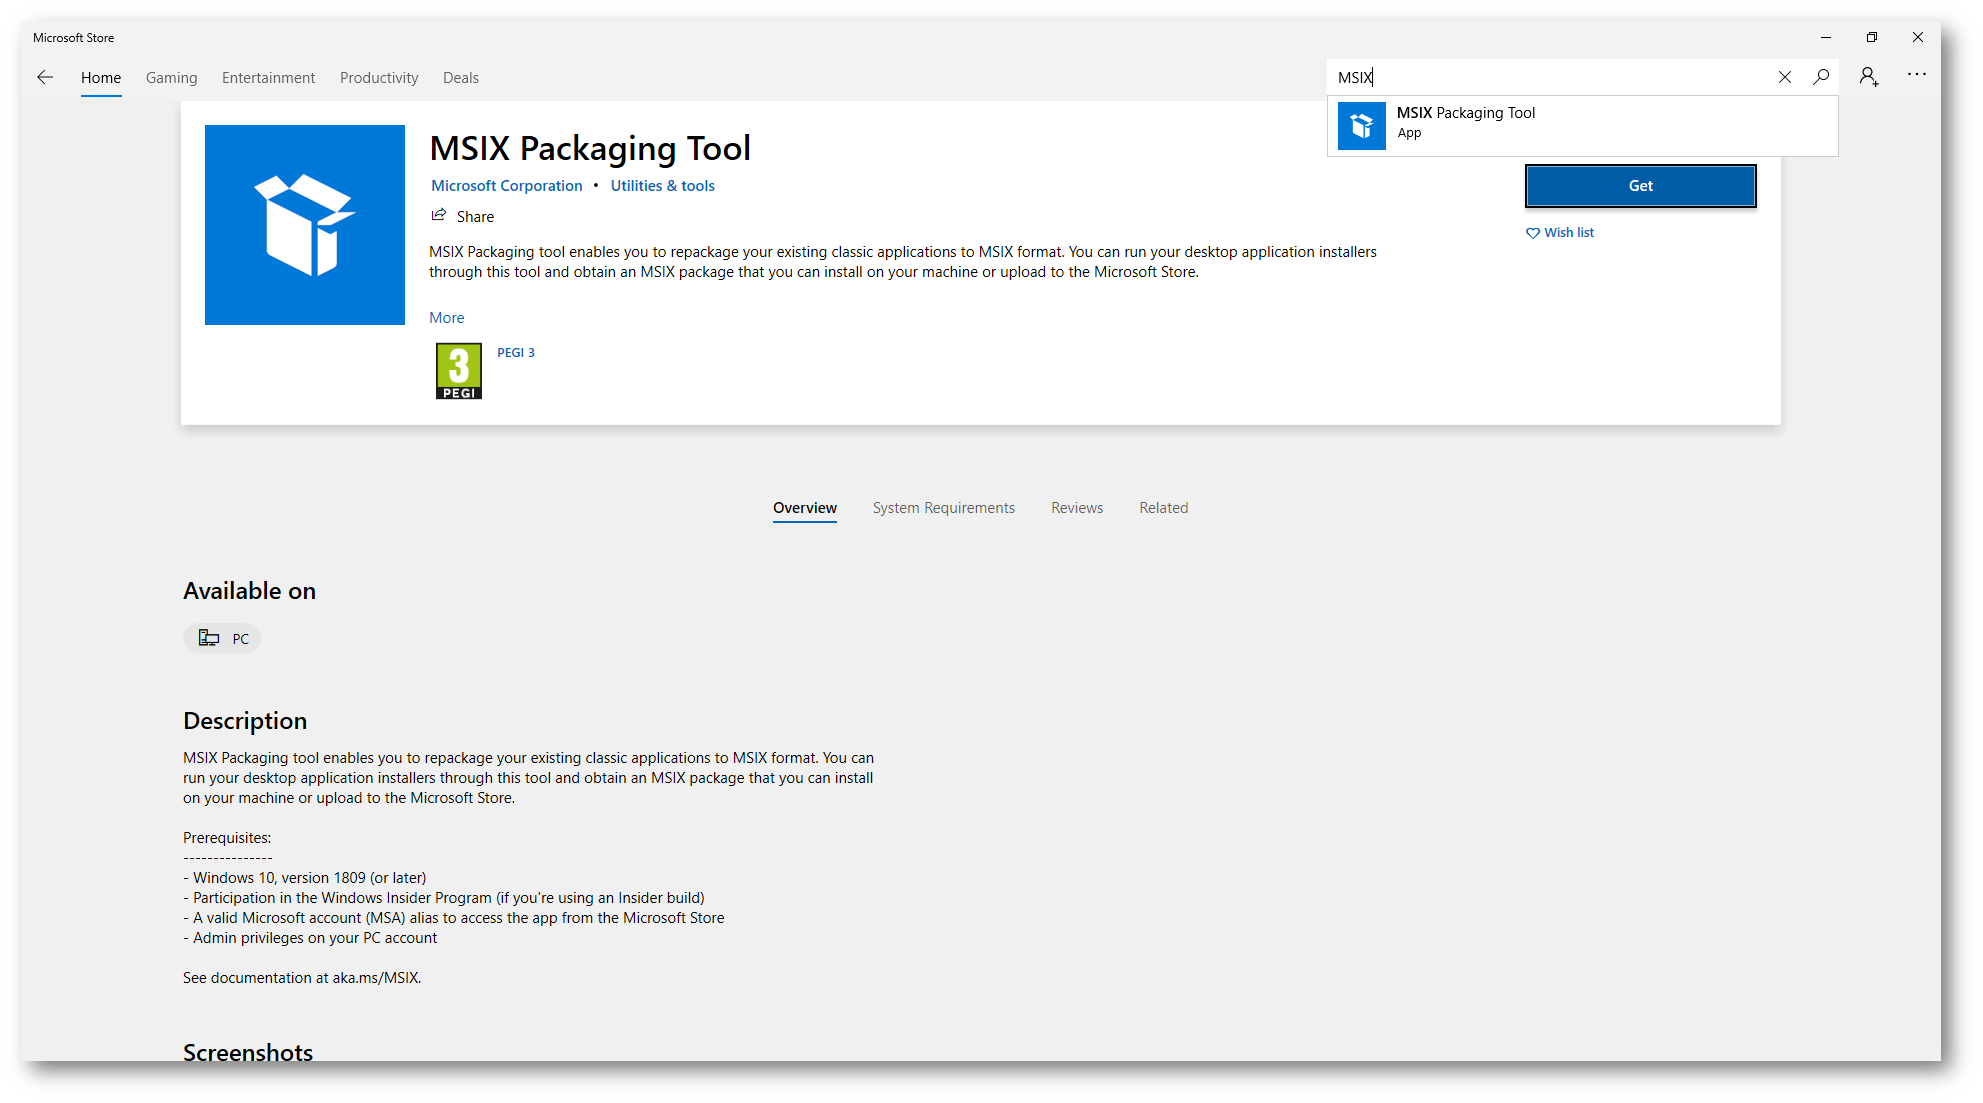Click the Screenshots heading

pyautogui.click(x=248, y=1052)
